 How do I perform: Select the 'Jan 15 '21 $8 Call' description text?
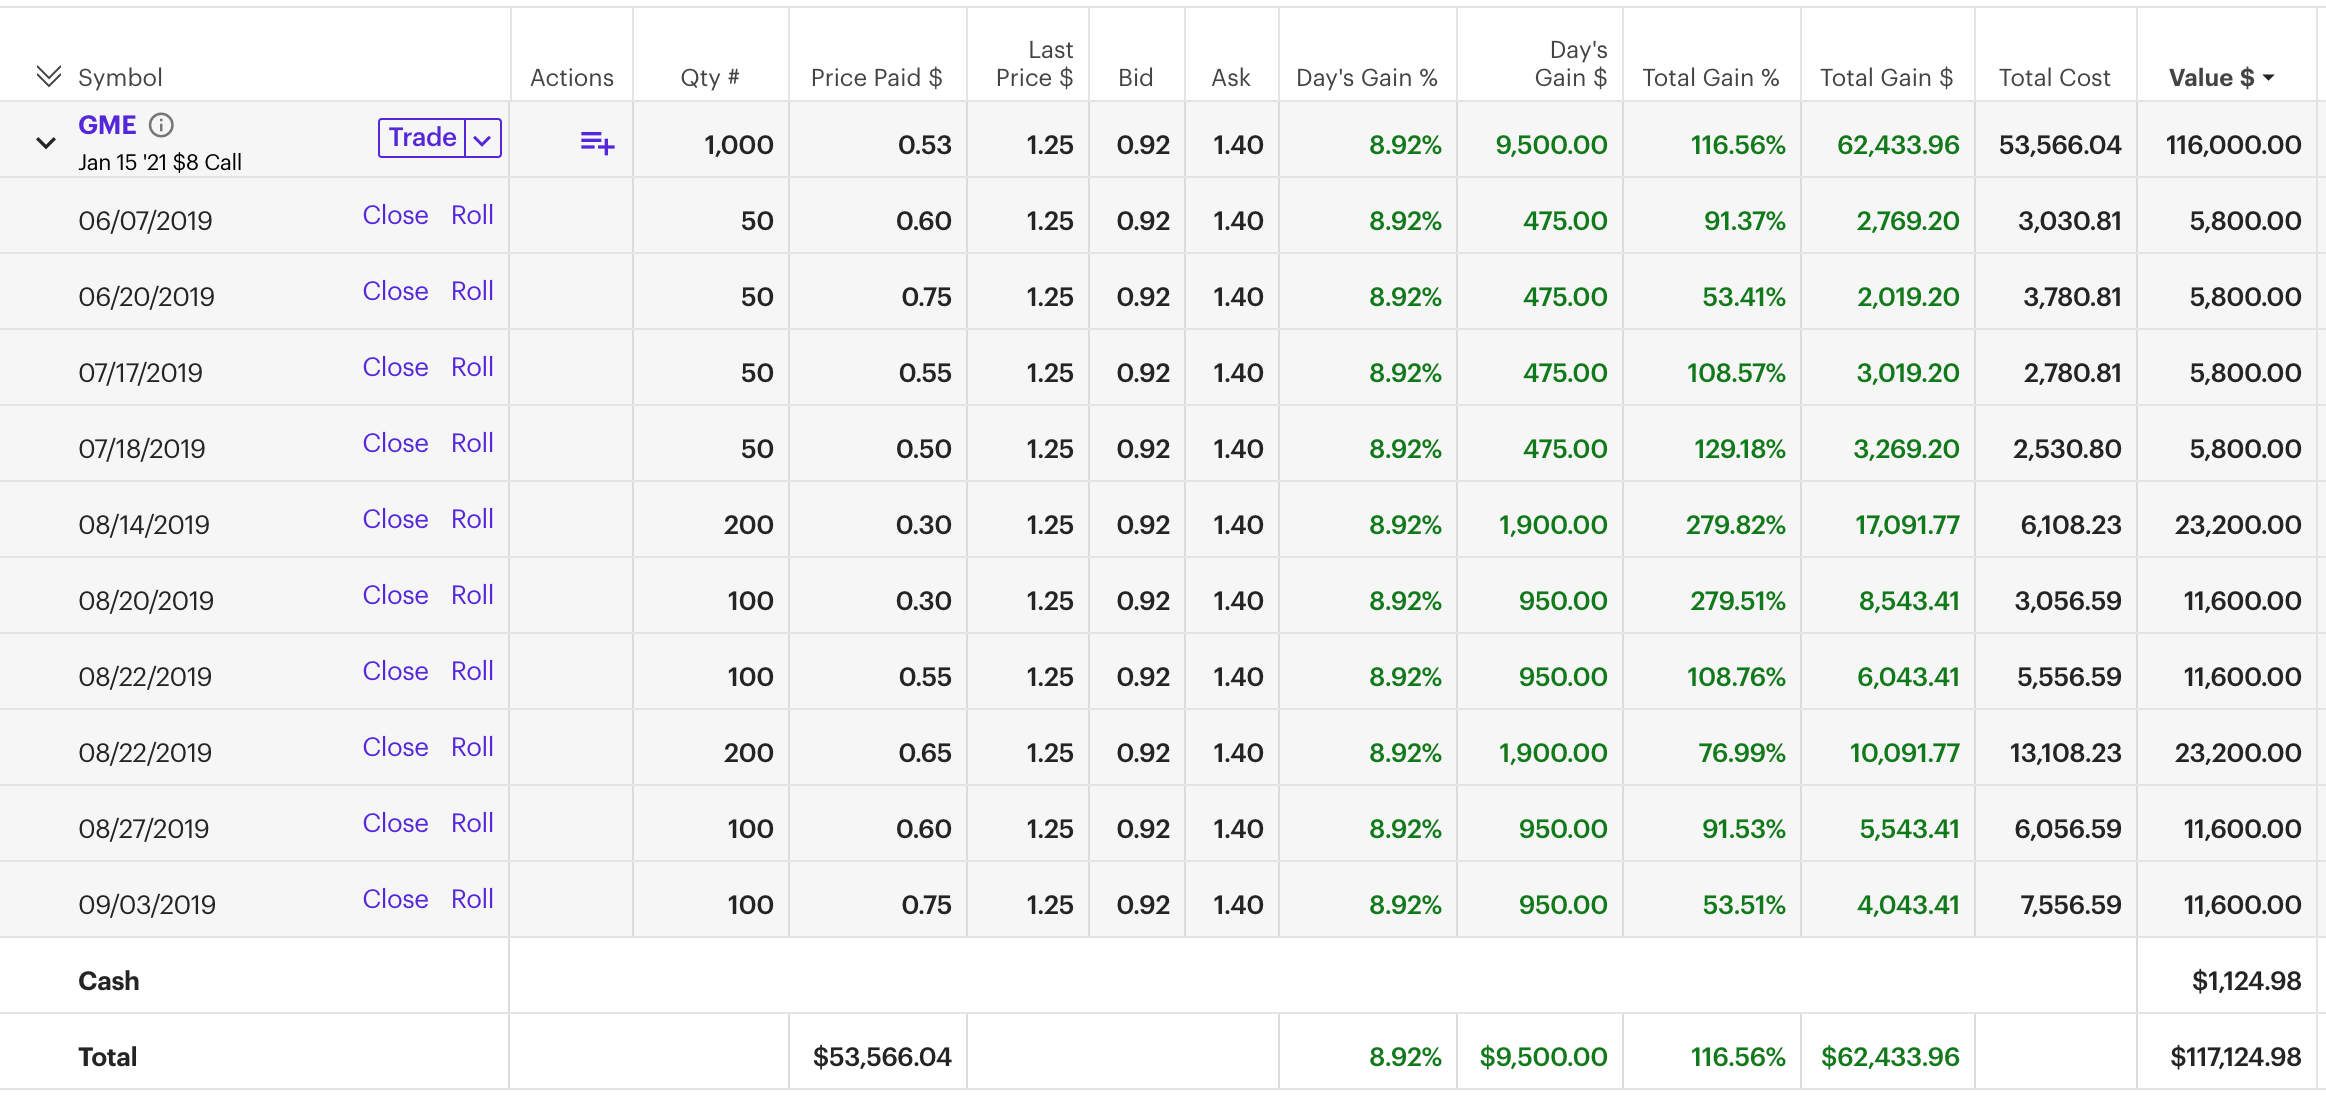[x=160, y=162]
